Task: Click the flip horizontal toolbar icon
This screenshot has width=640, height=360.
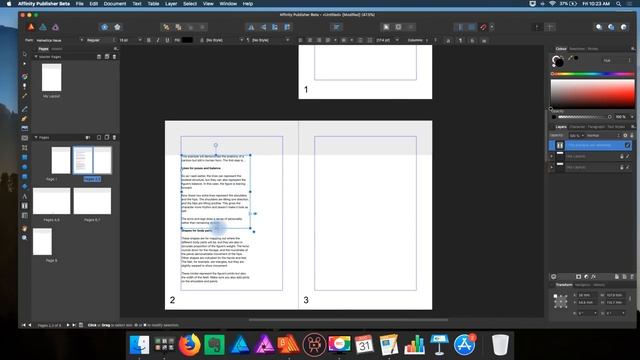Action: click(251, 27)
